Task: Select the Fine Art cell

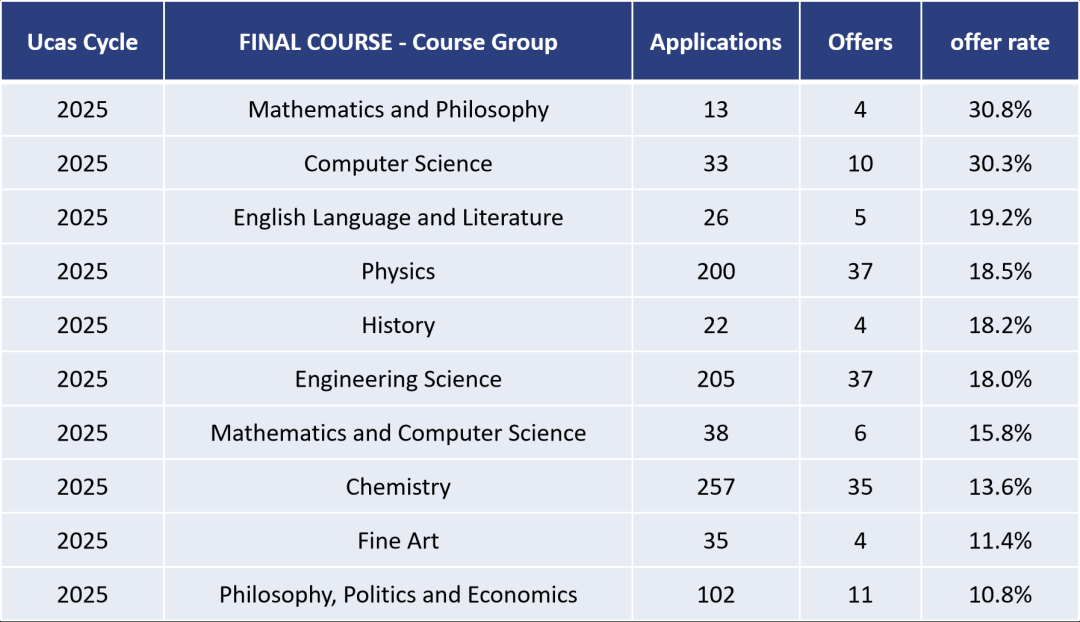Action: click(x=398, y=542)
